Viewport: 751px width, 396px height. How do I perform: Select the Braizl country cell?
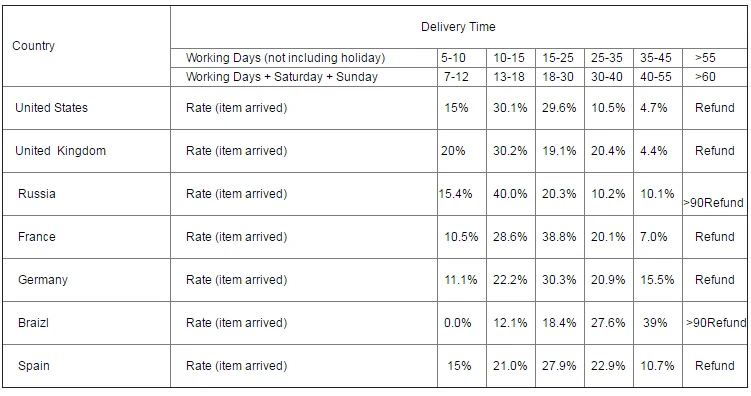coord(87,323)
